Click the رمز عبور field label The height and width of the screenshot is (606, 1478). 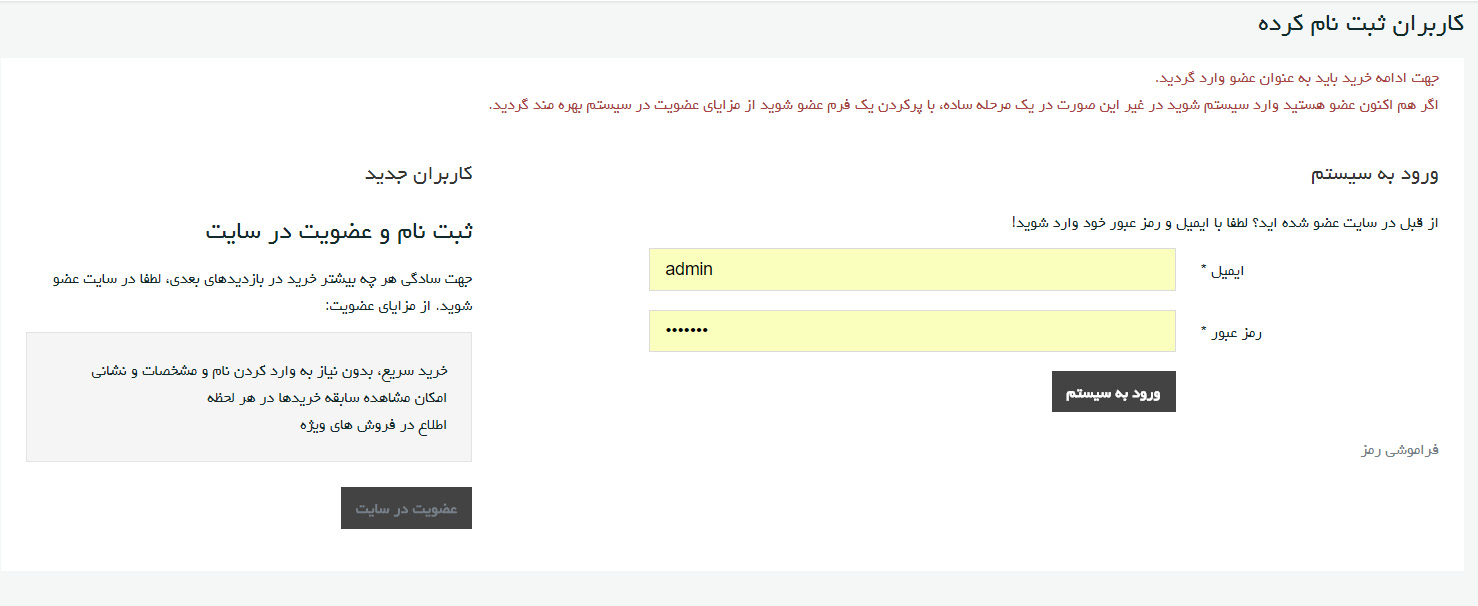[x=1237, y=332]
